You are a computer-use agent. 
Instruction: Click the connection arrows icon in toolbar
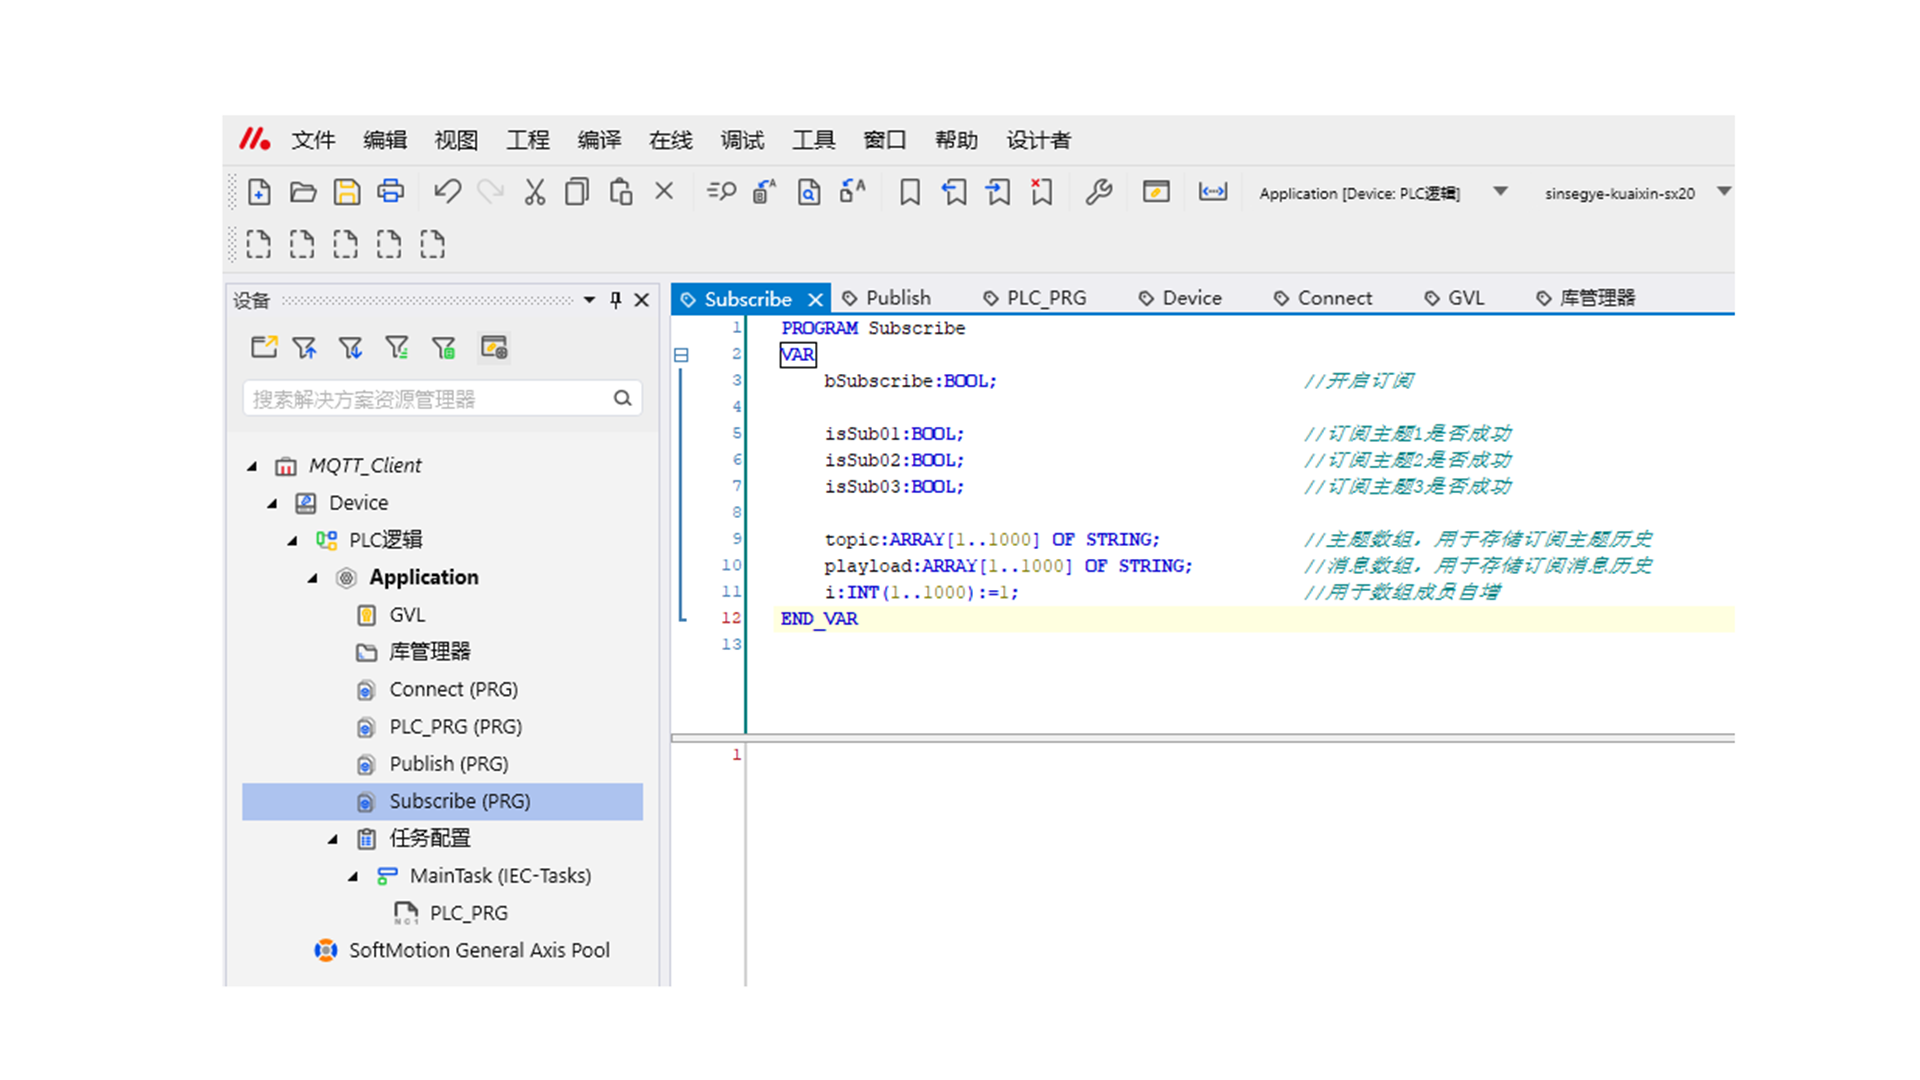tap(1213, 192)
